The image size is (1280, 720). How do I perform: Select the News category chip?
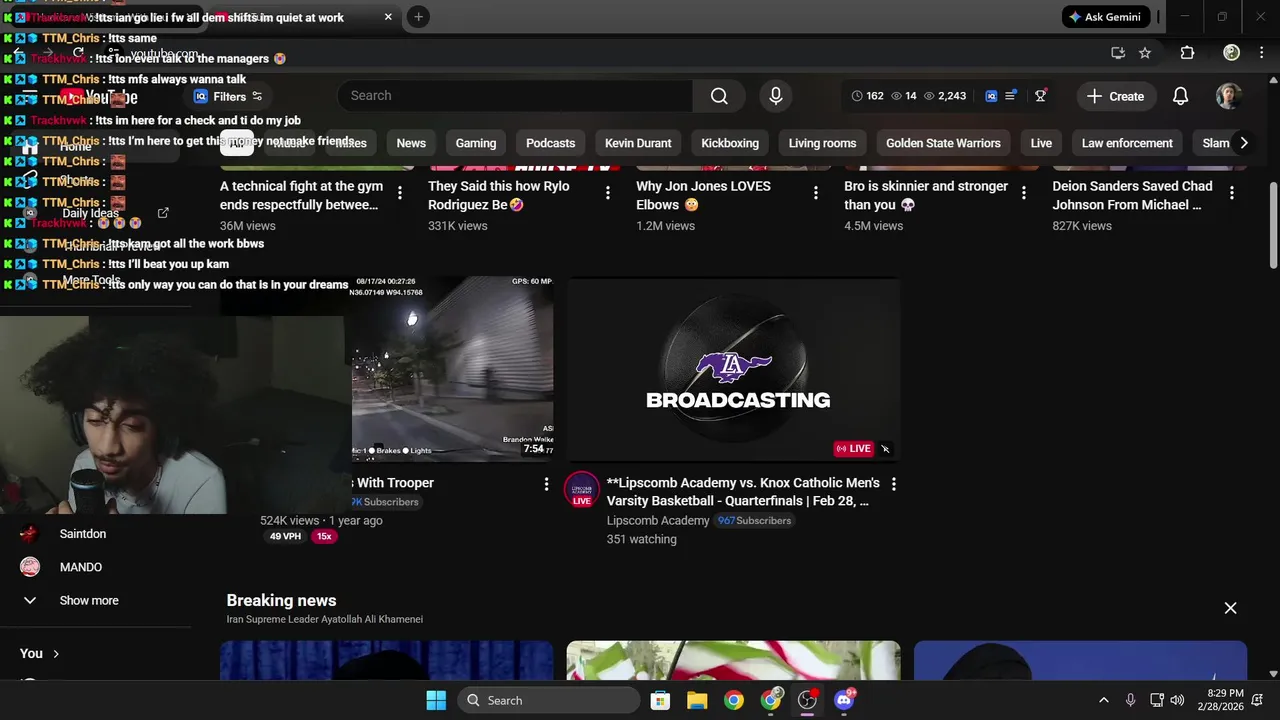(411, 143)
